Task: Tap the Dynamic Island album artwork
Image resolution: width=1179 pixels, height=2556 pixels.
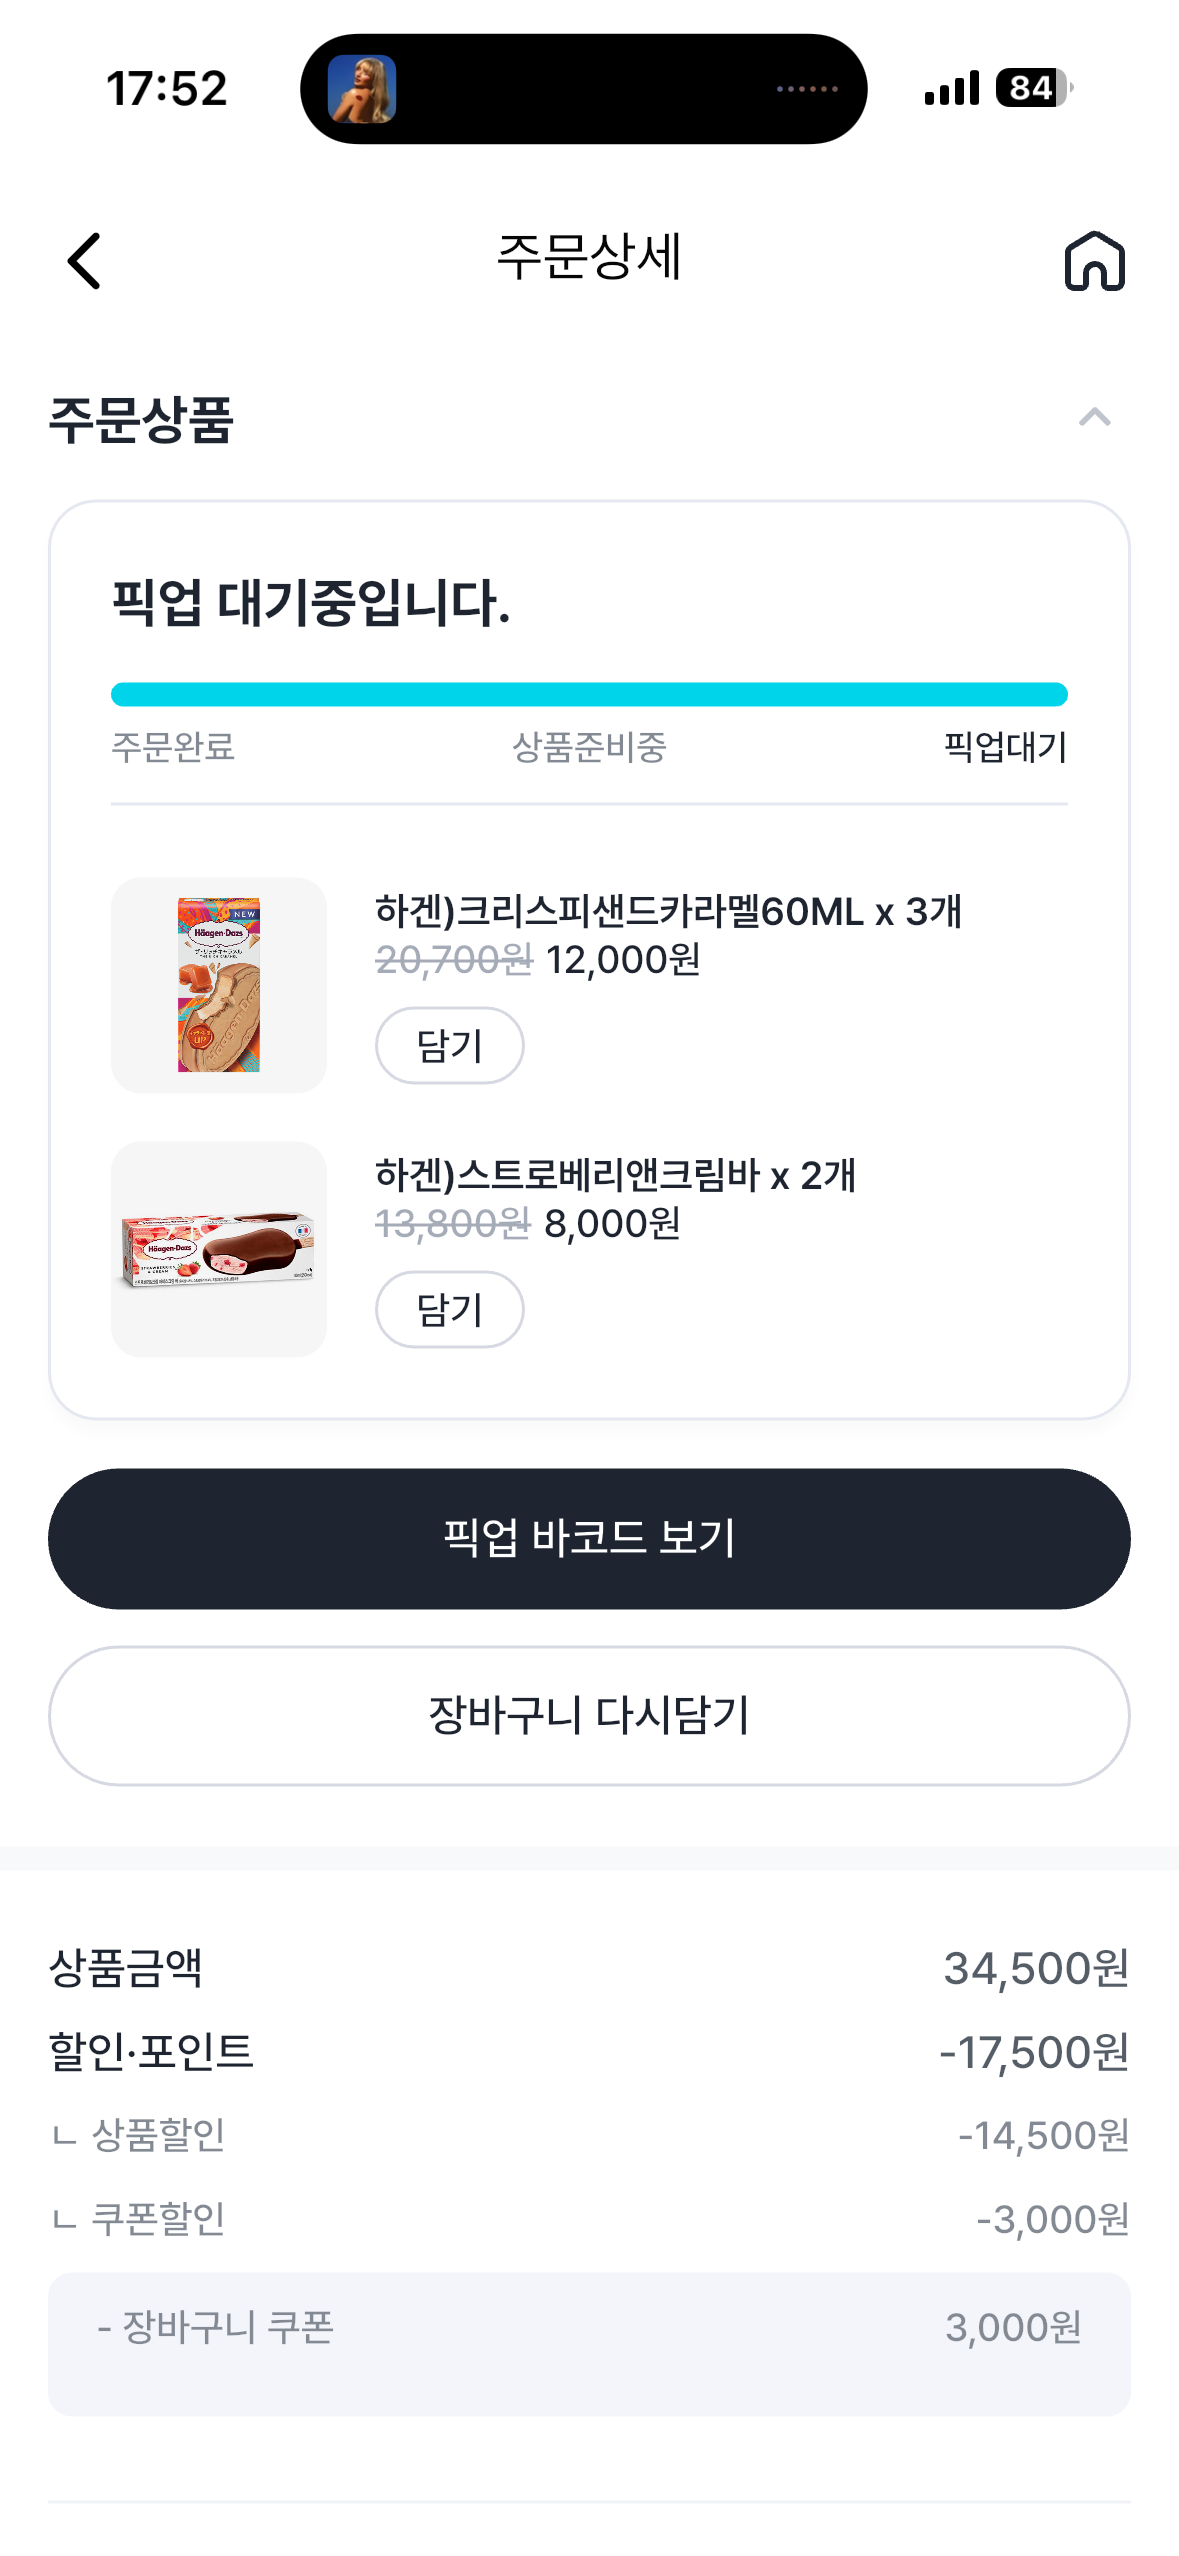Action: tap(362, 89)
